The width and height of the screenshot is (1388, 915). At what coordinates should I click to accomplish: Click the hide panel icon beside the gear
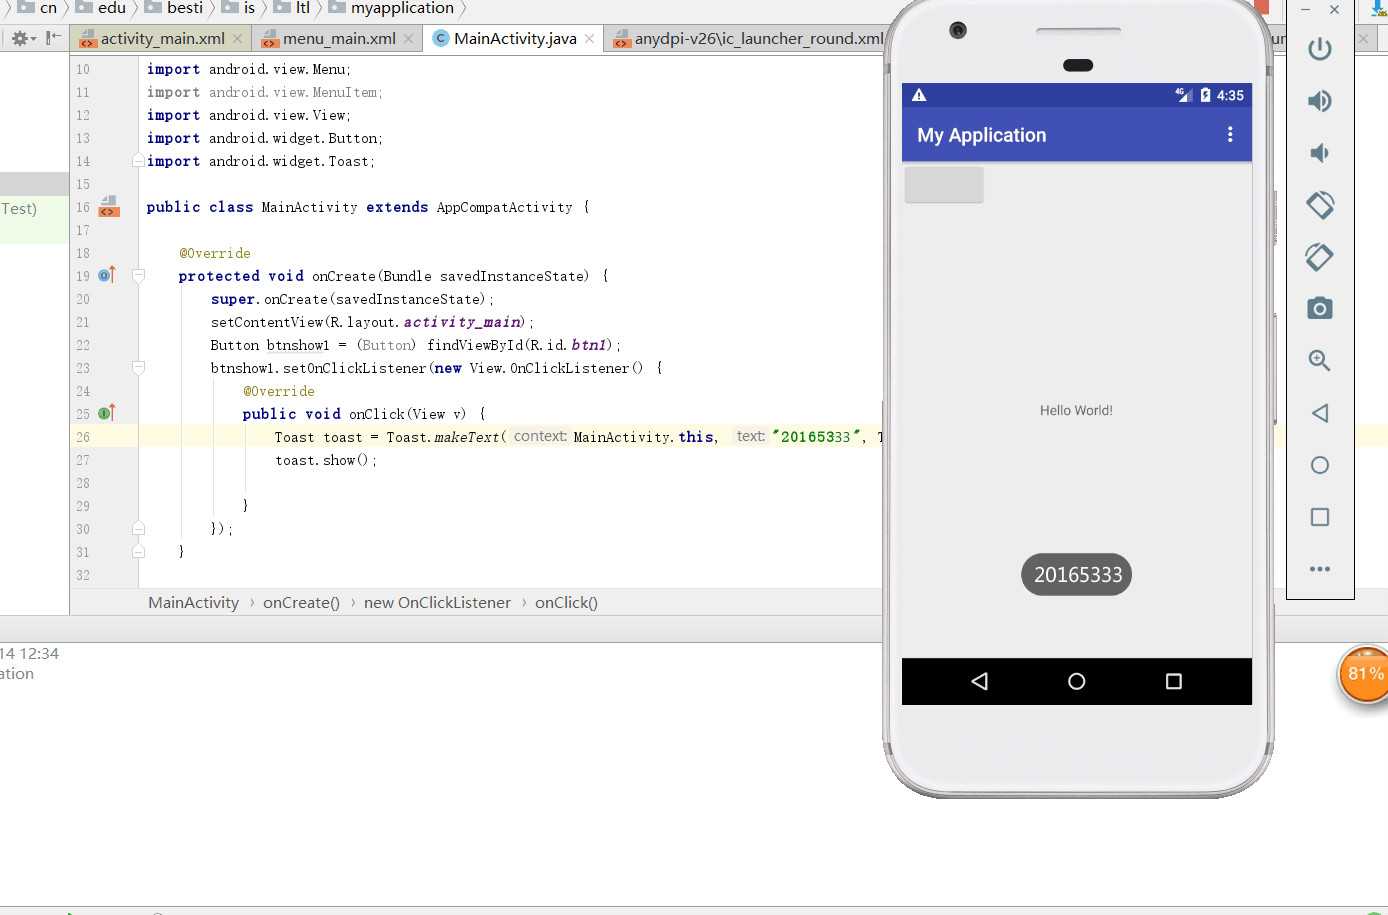[54, 38]
